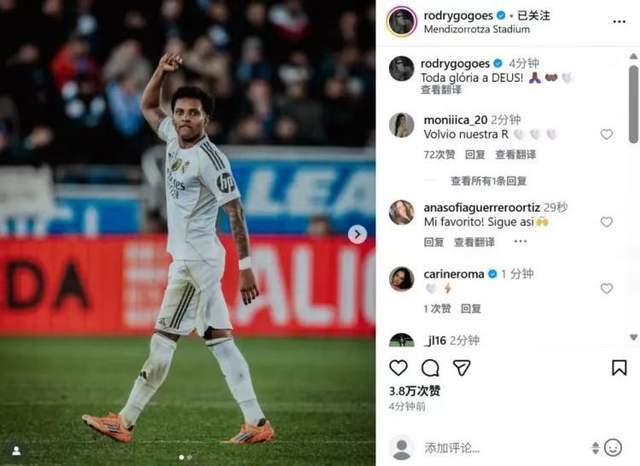Open options dots under anasofiaguerreroortiz comment
640x466 pixels.
(x=520, y=242)
